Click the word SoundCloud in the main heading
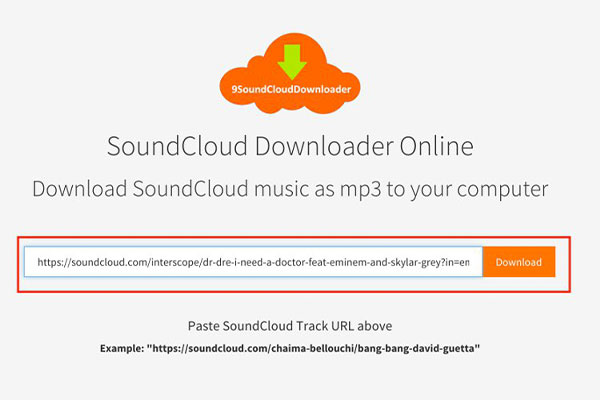 [177, 146]
